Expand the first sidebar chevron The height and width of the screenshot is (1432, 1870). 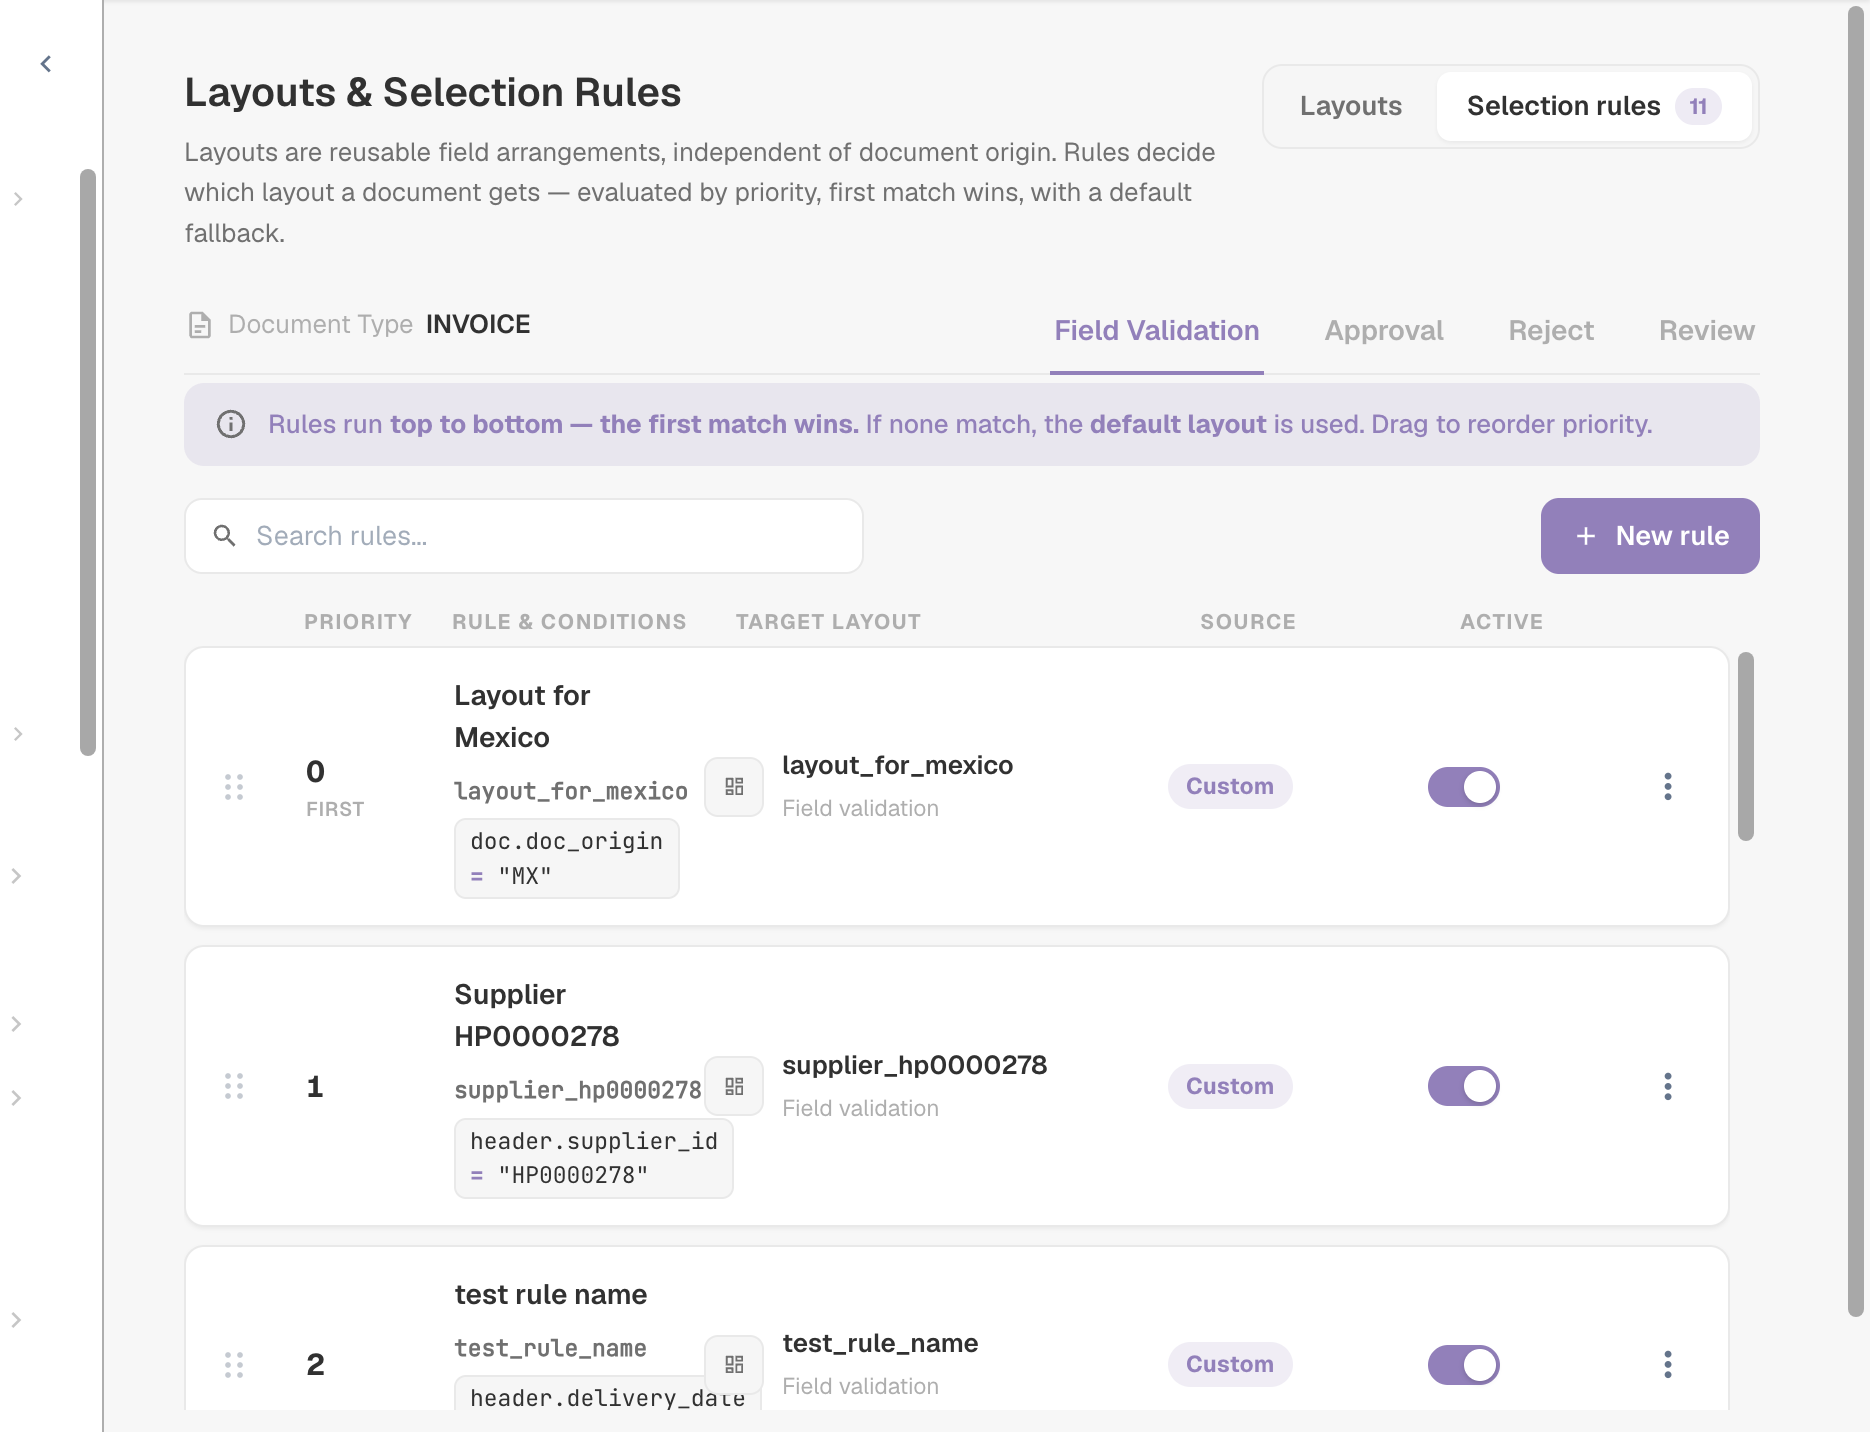(x=17, y=199)
